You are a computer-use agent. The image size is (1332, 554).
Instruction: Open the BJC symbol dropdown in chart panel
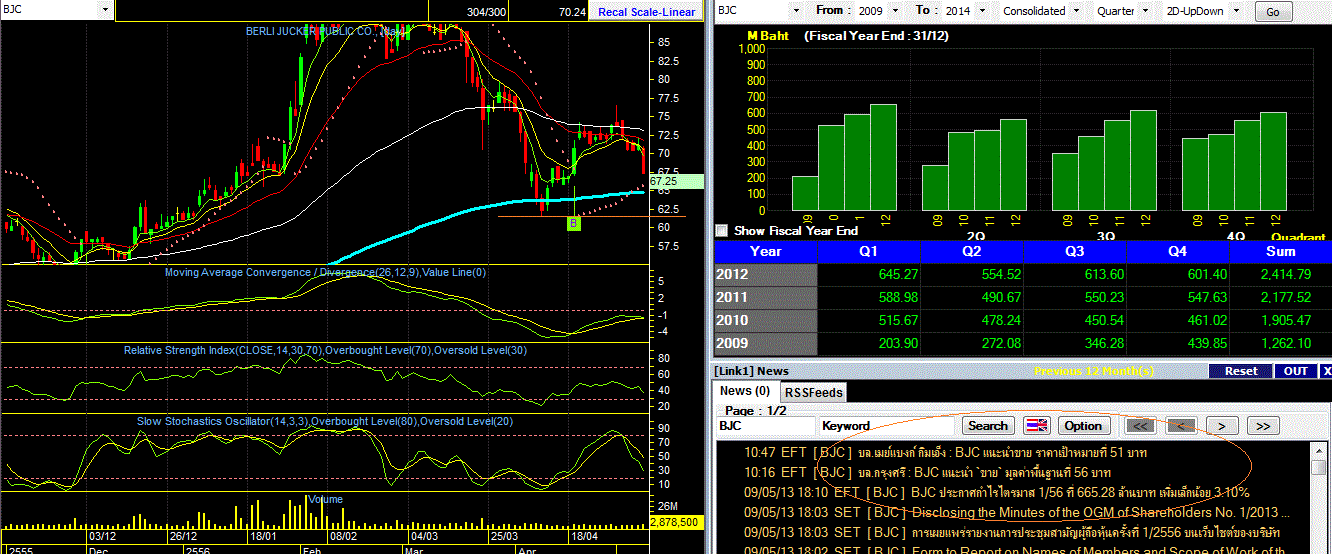tap(105, 10)
